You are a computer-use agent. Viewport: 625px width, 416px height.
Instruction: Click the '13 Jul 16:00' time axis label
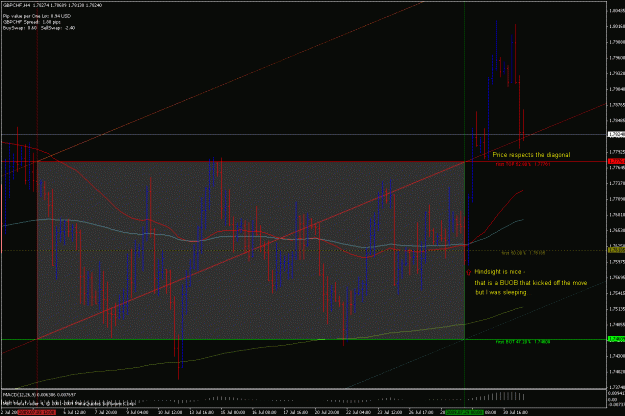(x=202, y=412)
